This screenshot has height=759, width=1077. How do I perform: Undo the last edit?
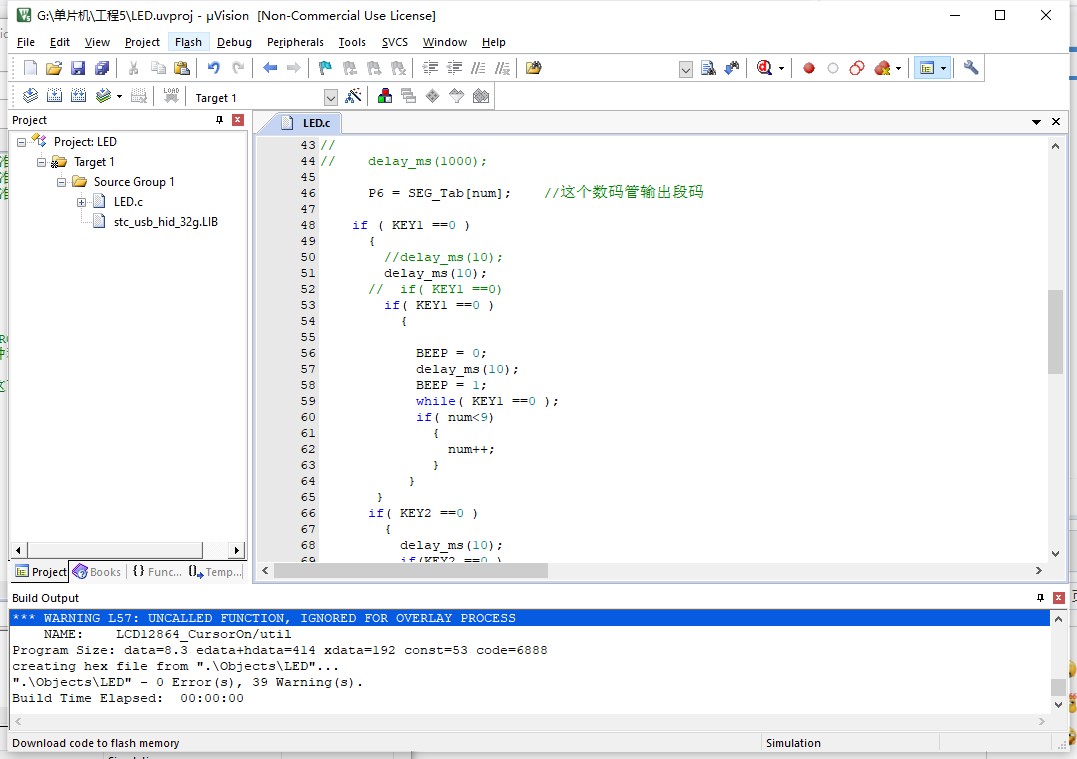(214, 68)
